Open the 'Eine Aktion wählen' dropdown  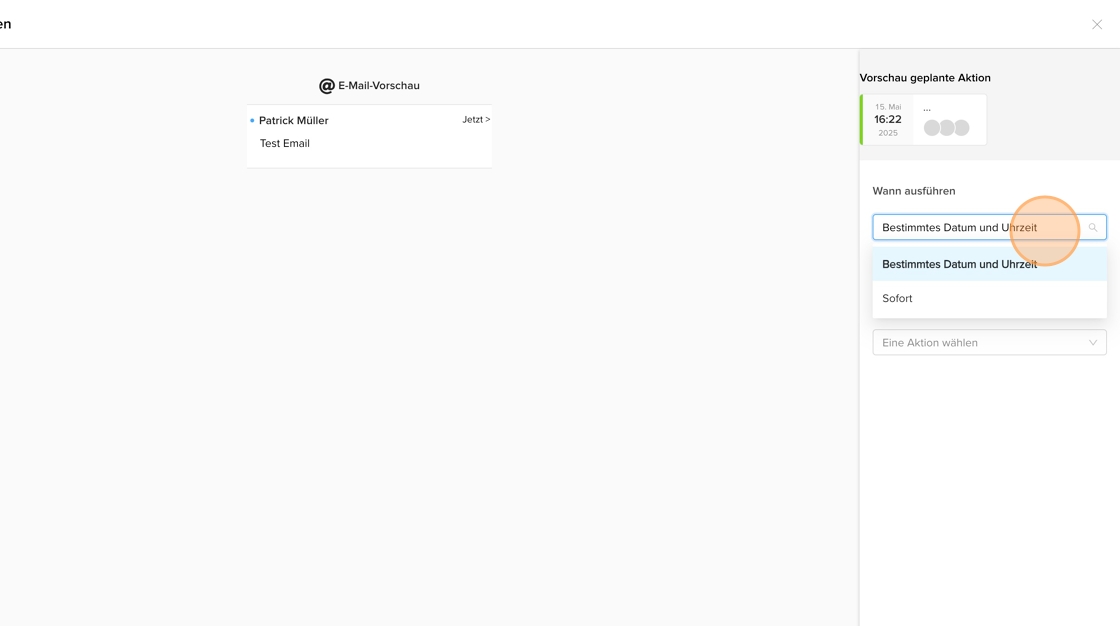tap(989, 342)
